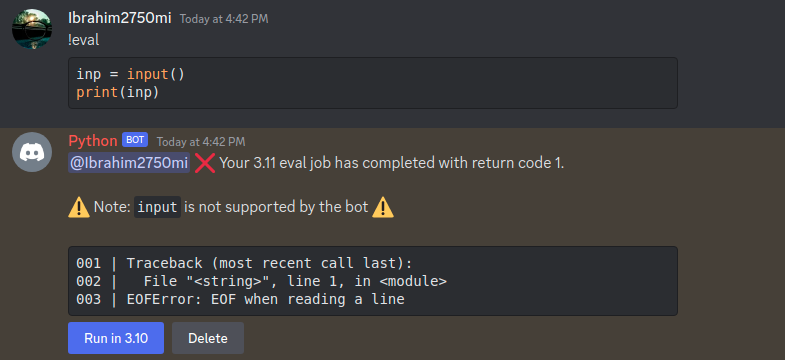Click Ibrahim2750mi's profile avatar
The image size is (785, 360).
32,29
